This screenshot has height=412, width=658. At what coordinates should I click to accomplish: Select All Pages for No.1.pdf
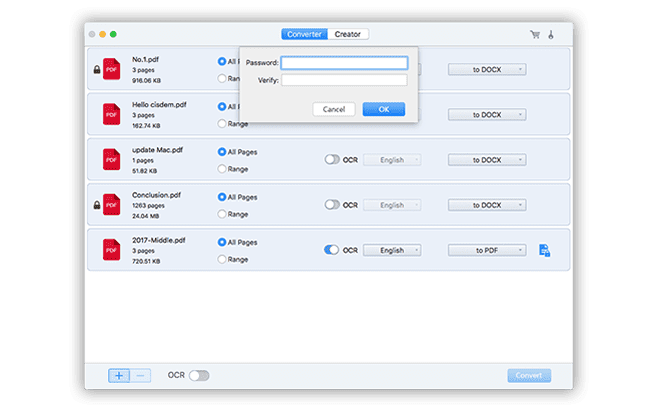(222, 62)
